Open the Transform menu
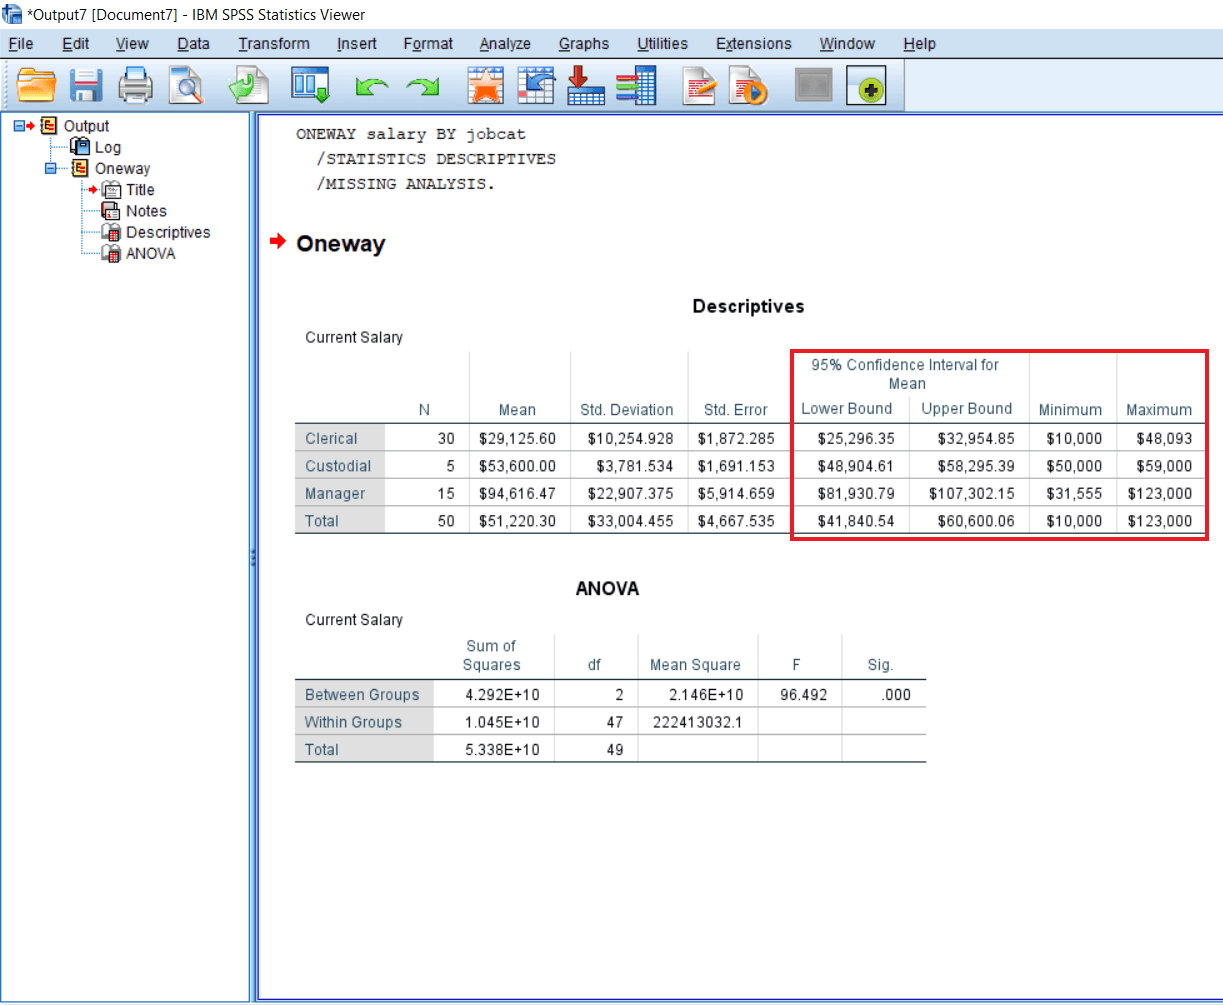 [x=274, y=44]
